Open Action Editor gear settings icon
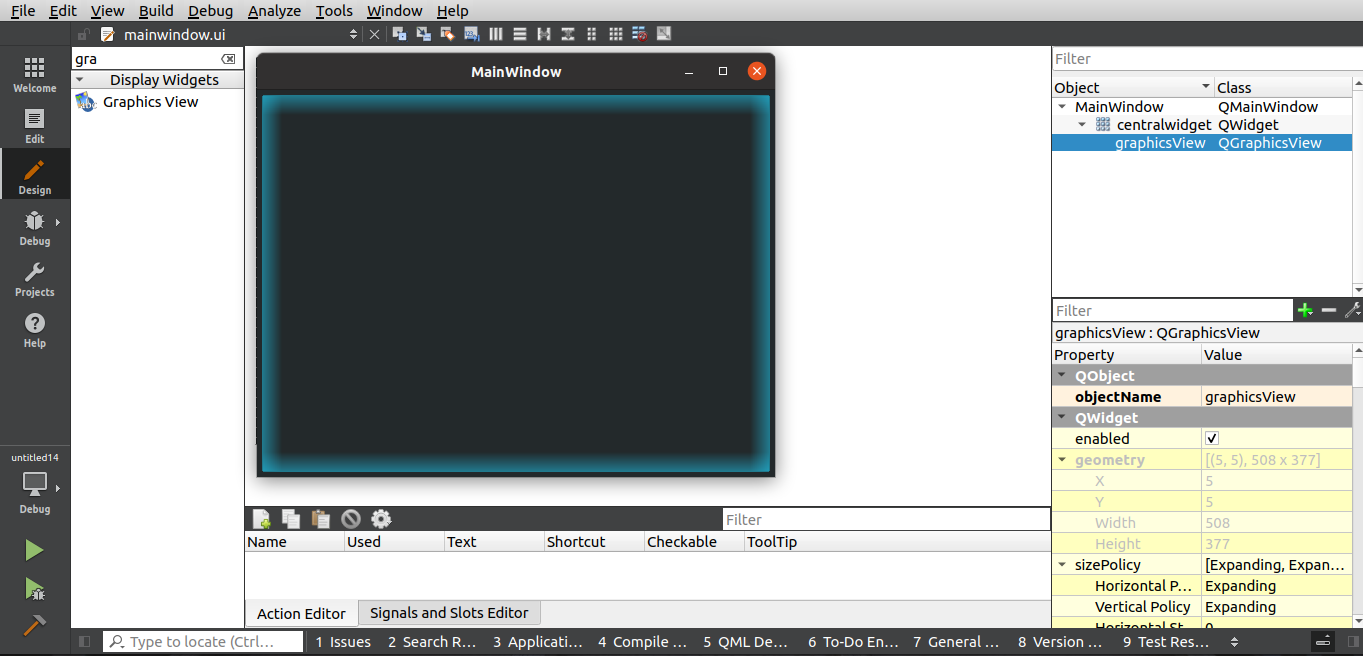Screen dimensions: 1363x656 point(381,519)
